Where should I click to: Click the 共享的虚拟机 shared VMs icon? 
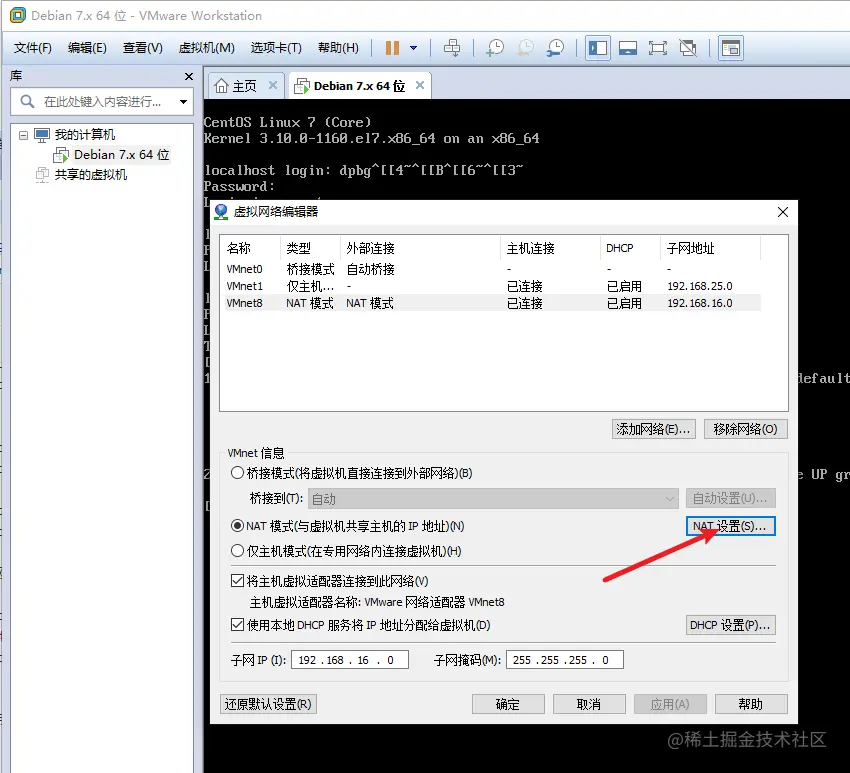(42, 175)
